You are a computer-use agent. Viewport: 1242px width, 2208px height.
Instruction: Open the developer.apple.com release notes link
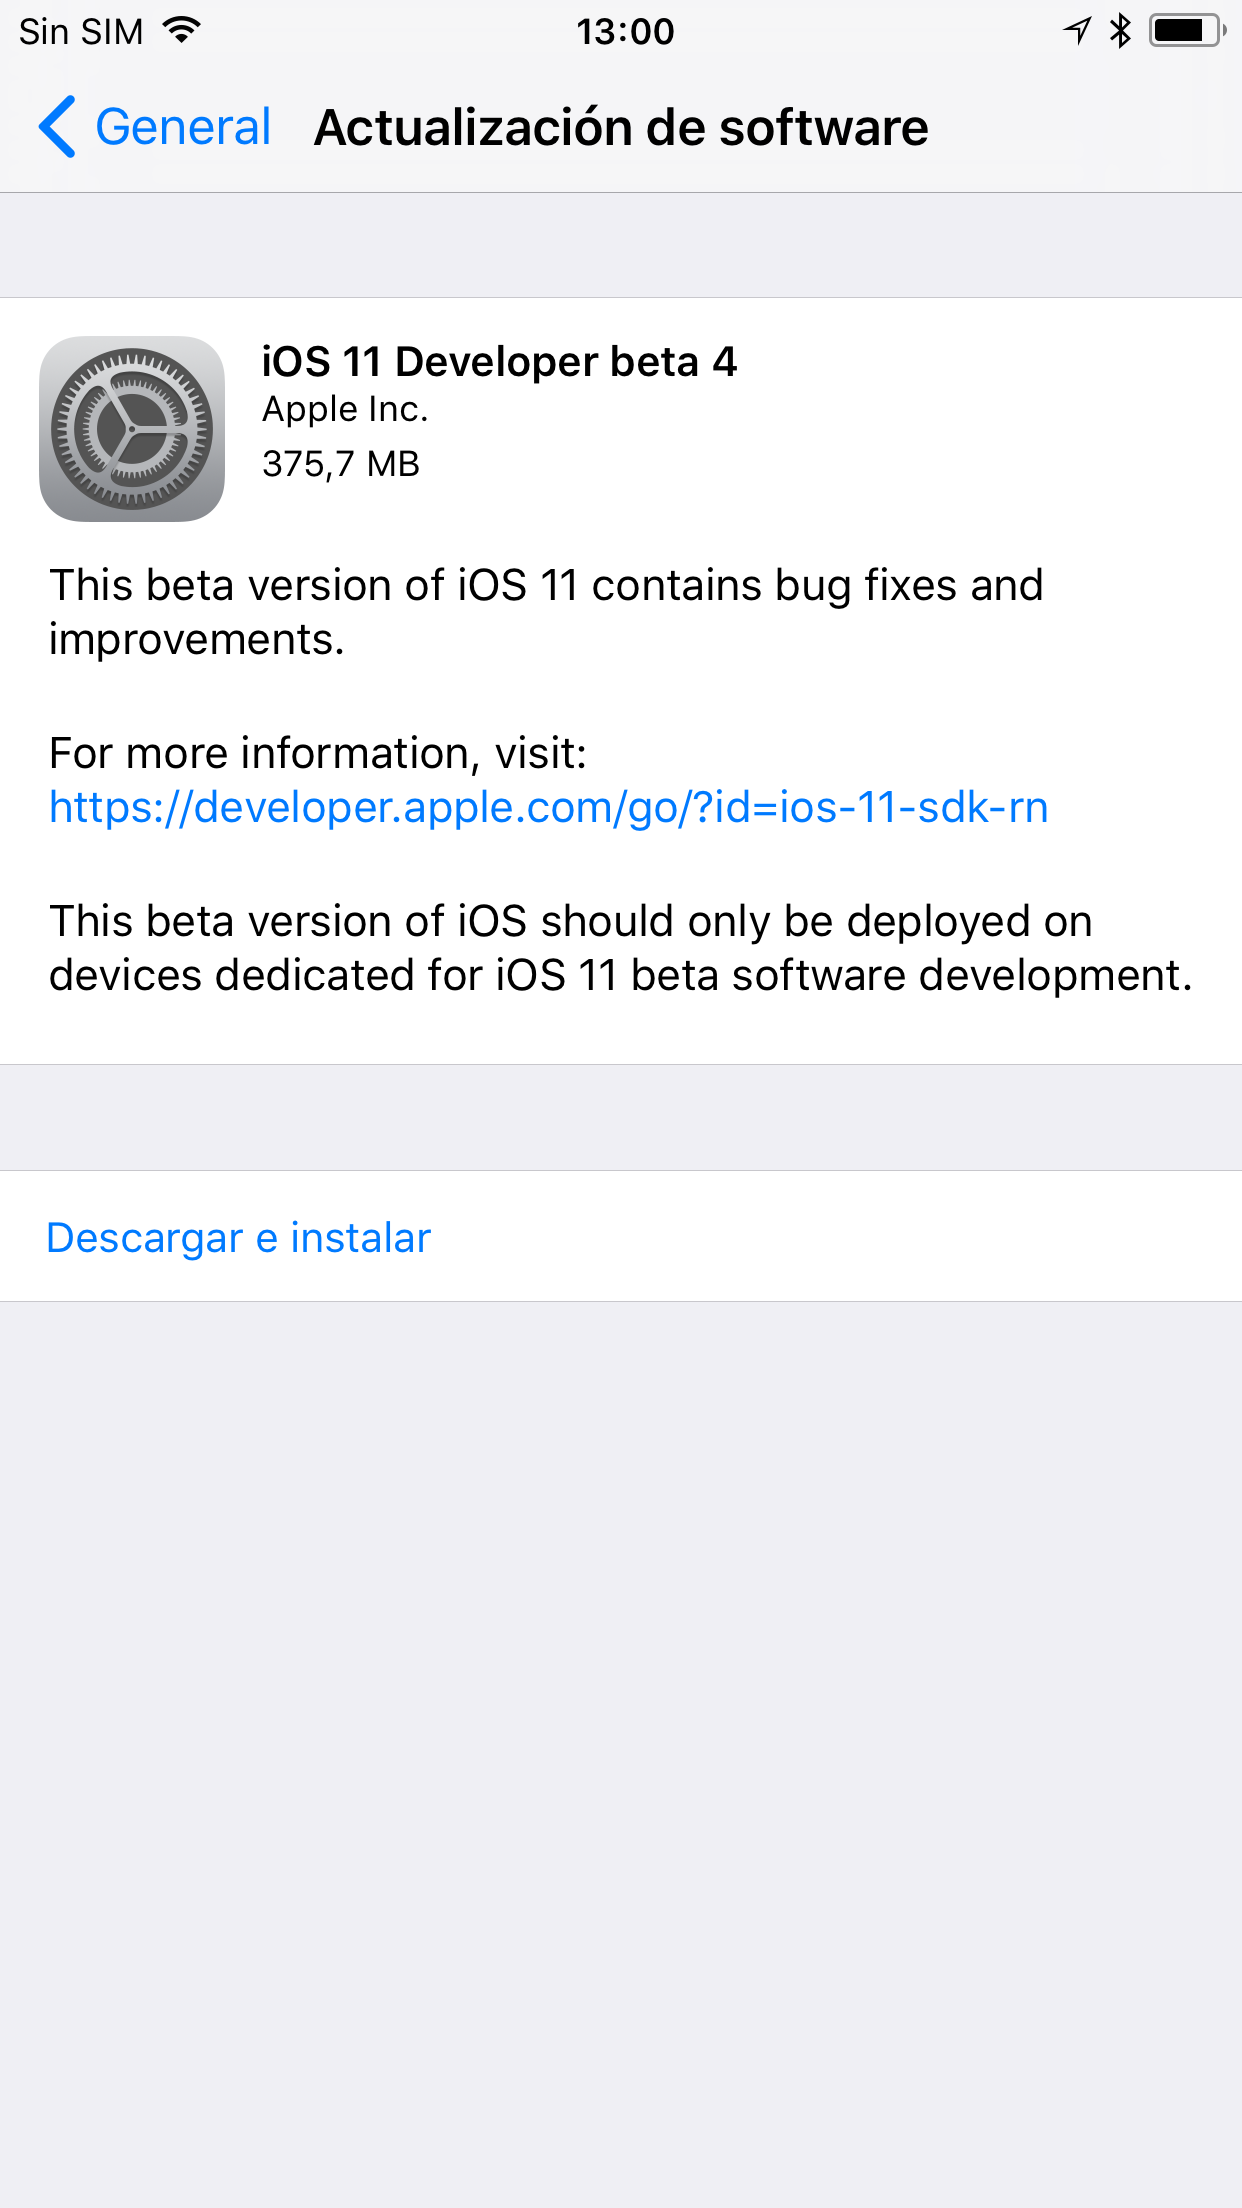549,807
